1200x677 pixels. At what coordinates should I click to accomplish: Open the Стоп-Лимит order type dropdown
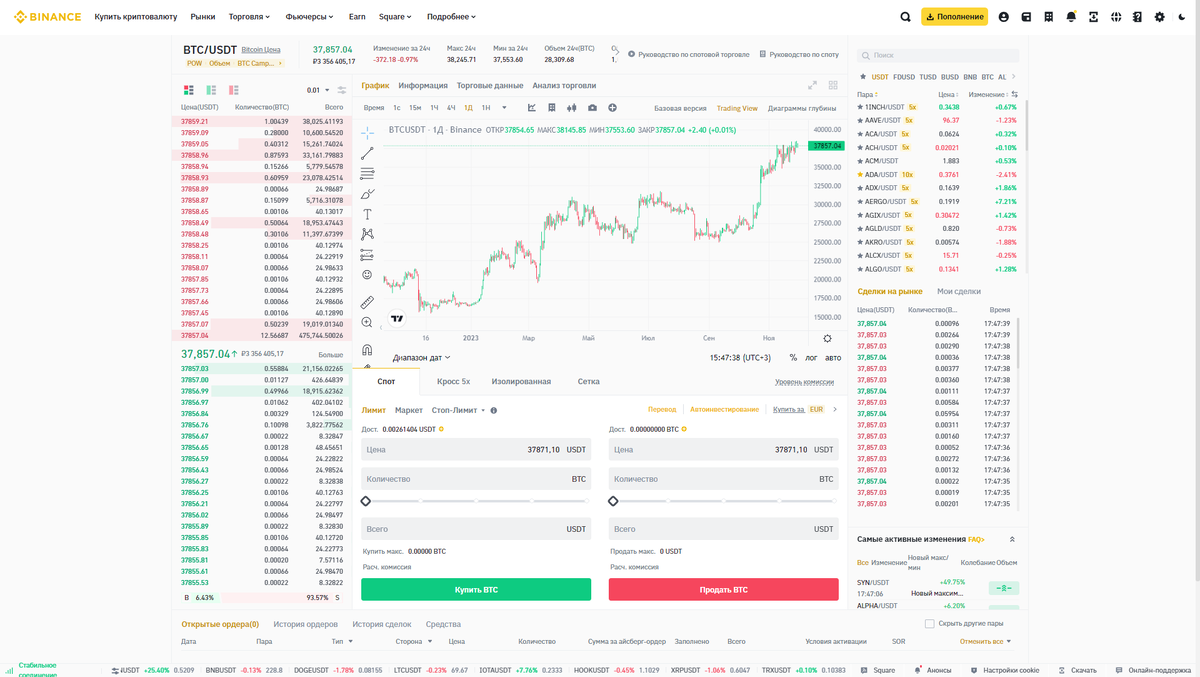pyautogui.click(x=458, y=410)
